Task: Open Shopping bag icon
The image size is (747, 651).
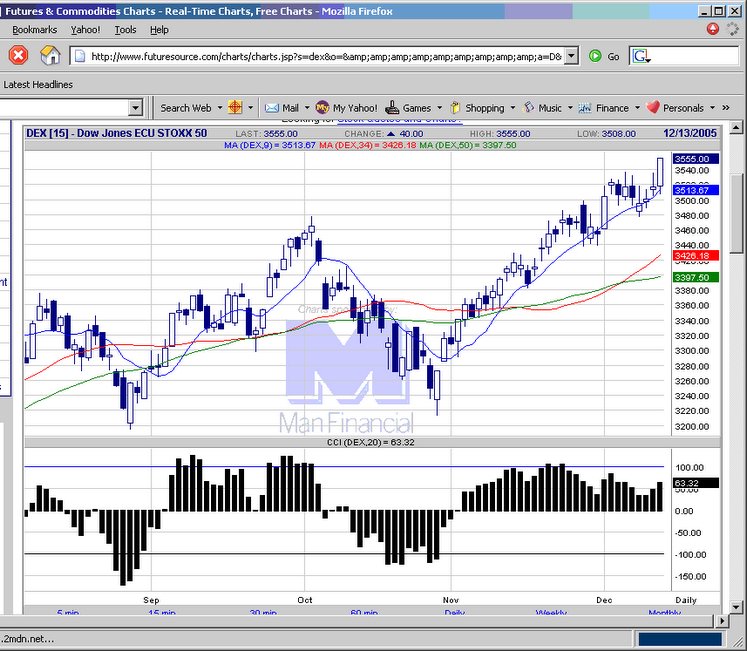Action: [455, 108]
